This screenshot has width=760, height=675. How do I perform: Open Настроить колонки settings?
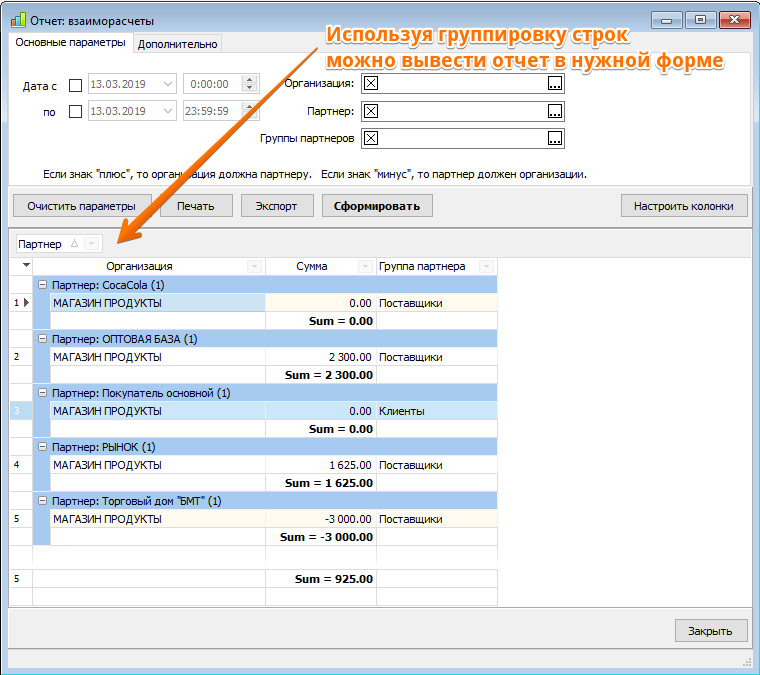684,206
